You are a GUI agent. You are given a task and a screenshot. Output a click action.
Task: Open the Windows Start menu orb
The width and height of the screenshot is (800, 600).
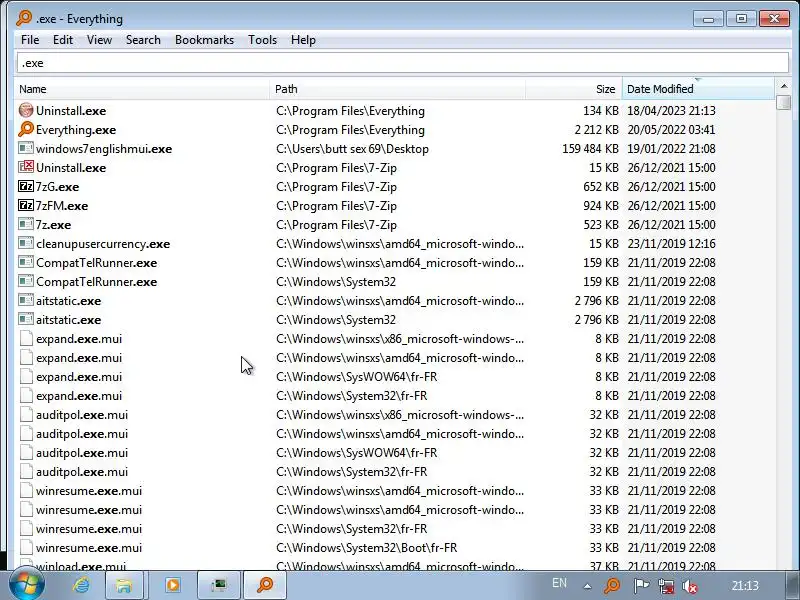click(x=27, y=585)
